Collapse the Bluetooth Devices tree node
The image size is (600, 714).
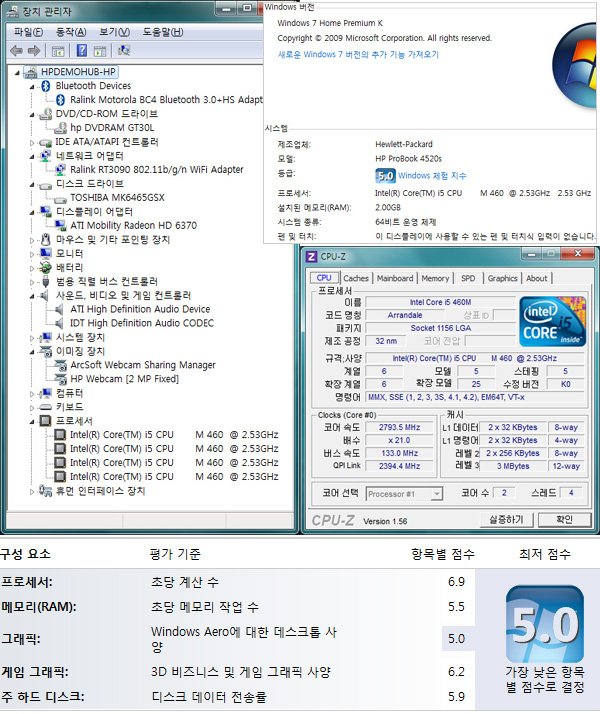[x=33, y=86]
